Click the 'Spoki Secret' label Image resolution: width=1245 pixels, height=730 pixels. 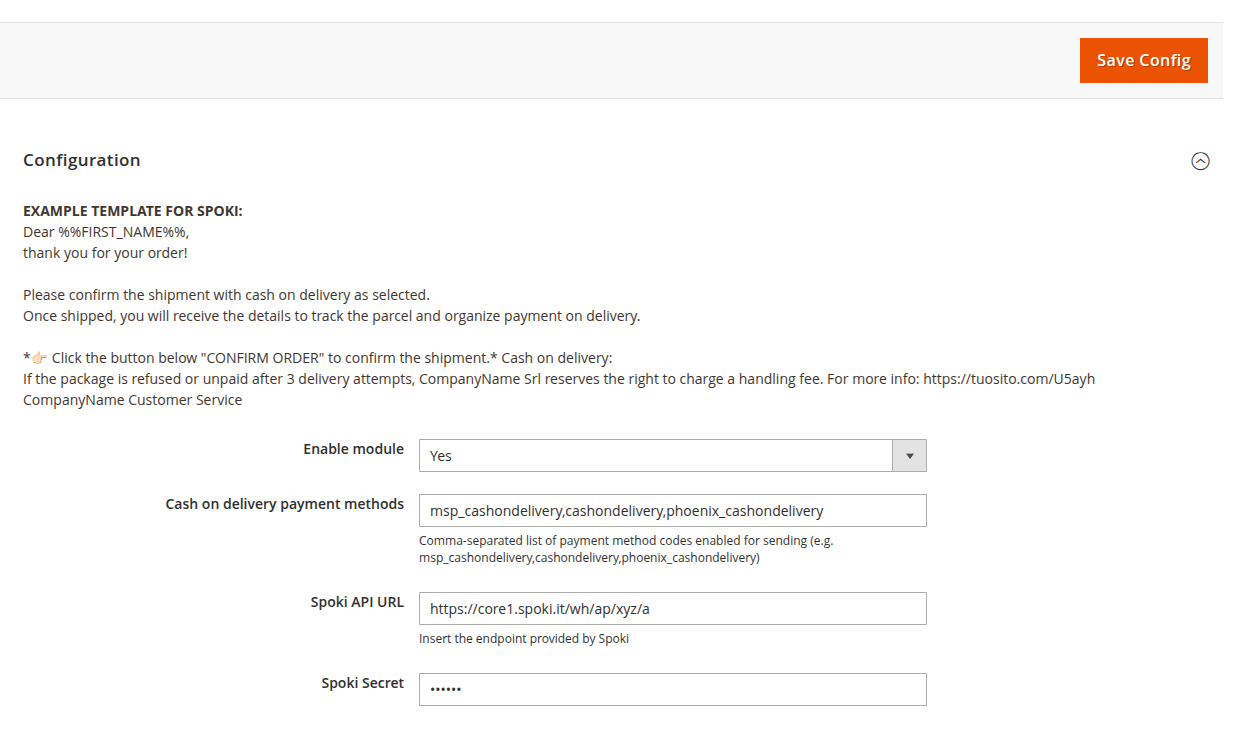coord(362,683)
